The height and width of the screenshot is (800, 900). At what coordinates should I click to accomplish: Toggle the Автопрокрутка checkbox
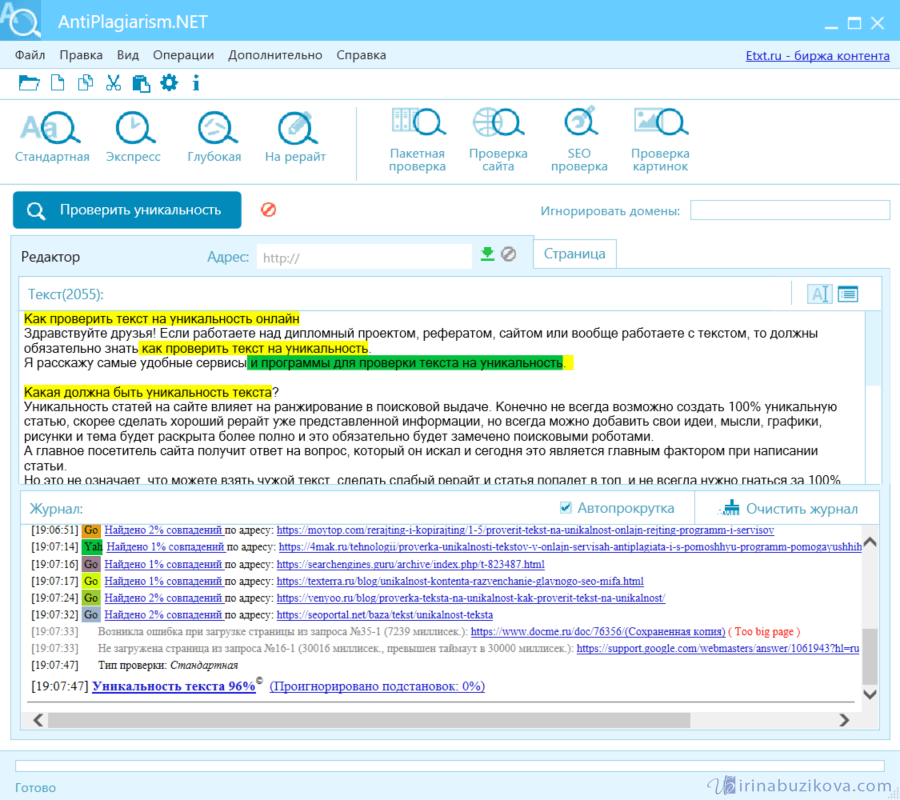click(x=566, y=507)
